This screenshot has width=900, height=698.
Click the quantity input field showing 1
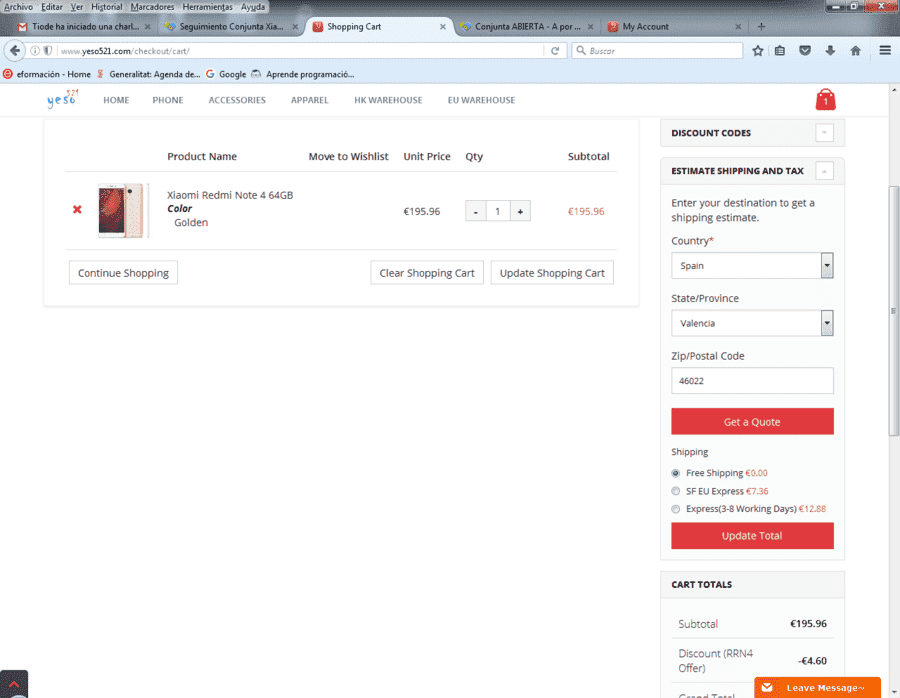pos(498,211)
